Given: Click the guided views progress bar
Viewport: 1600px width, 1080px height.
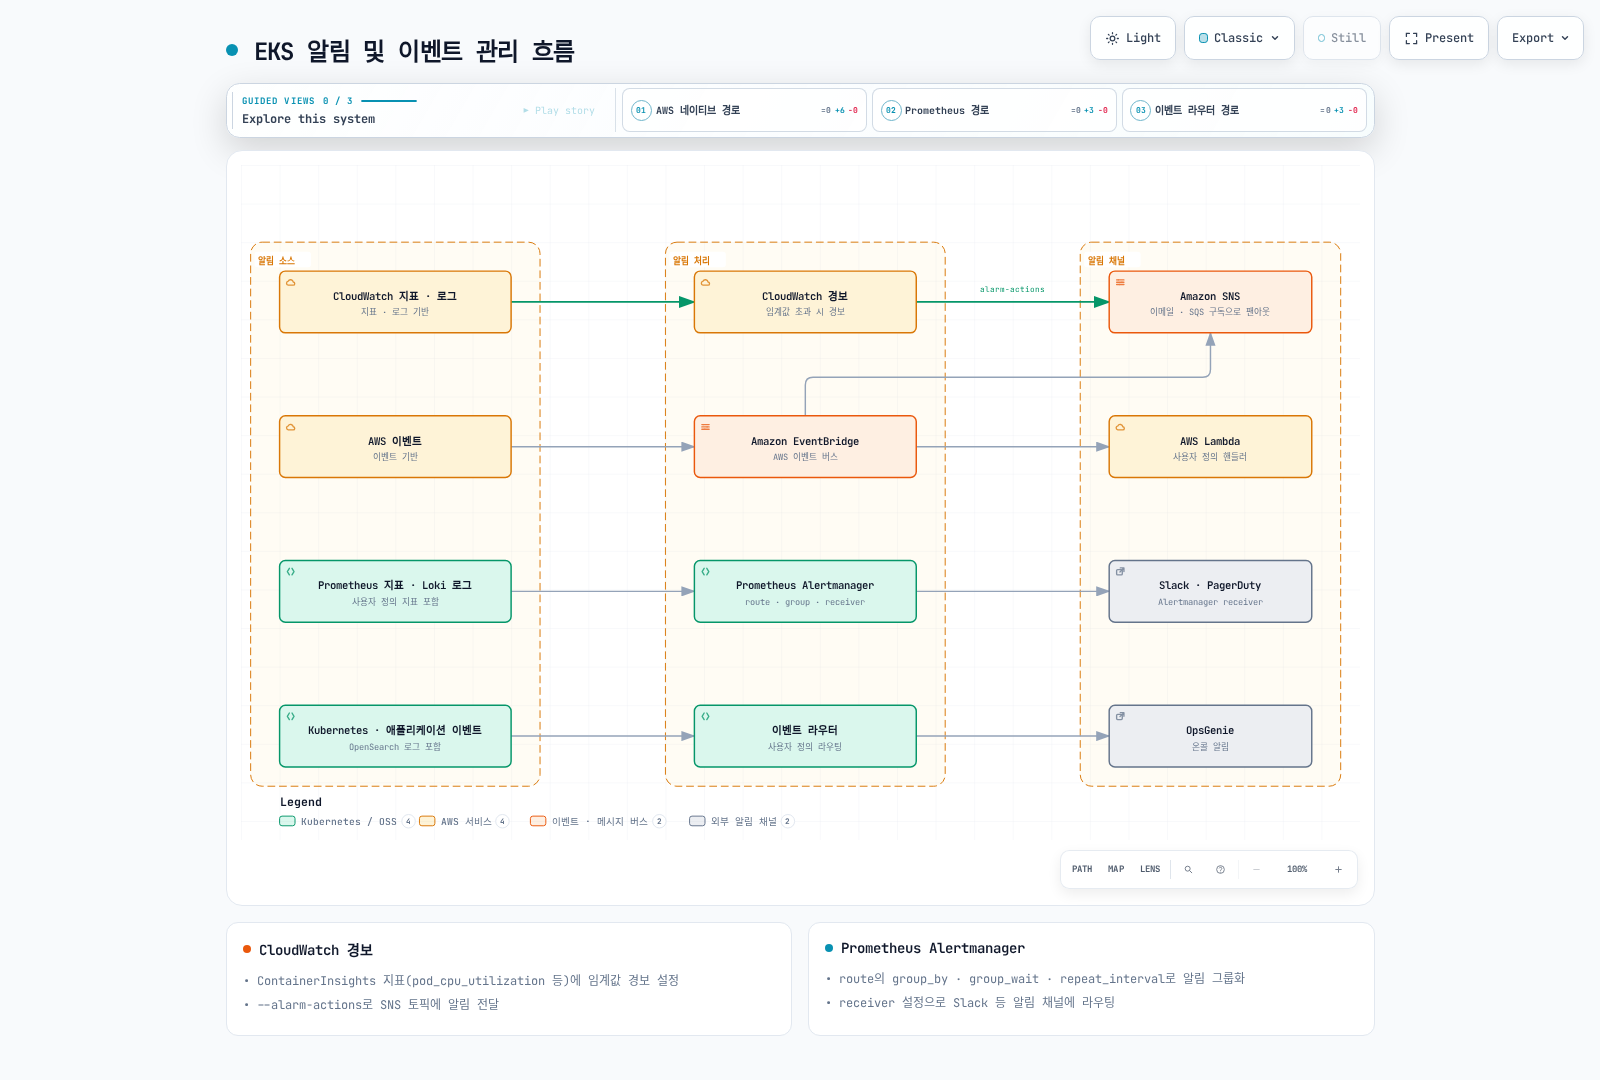Looking at the screenshot, I should [x=389, y=101].
